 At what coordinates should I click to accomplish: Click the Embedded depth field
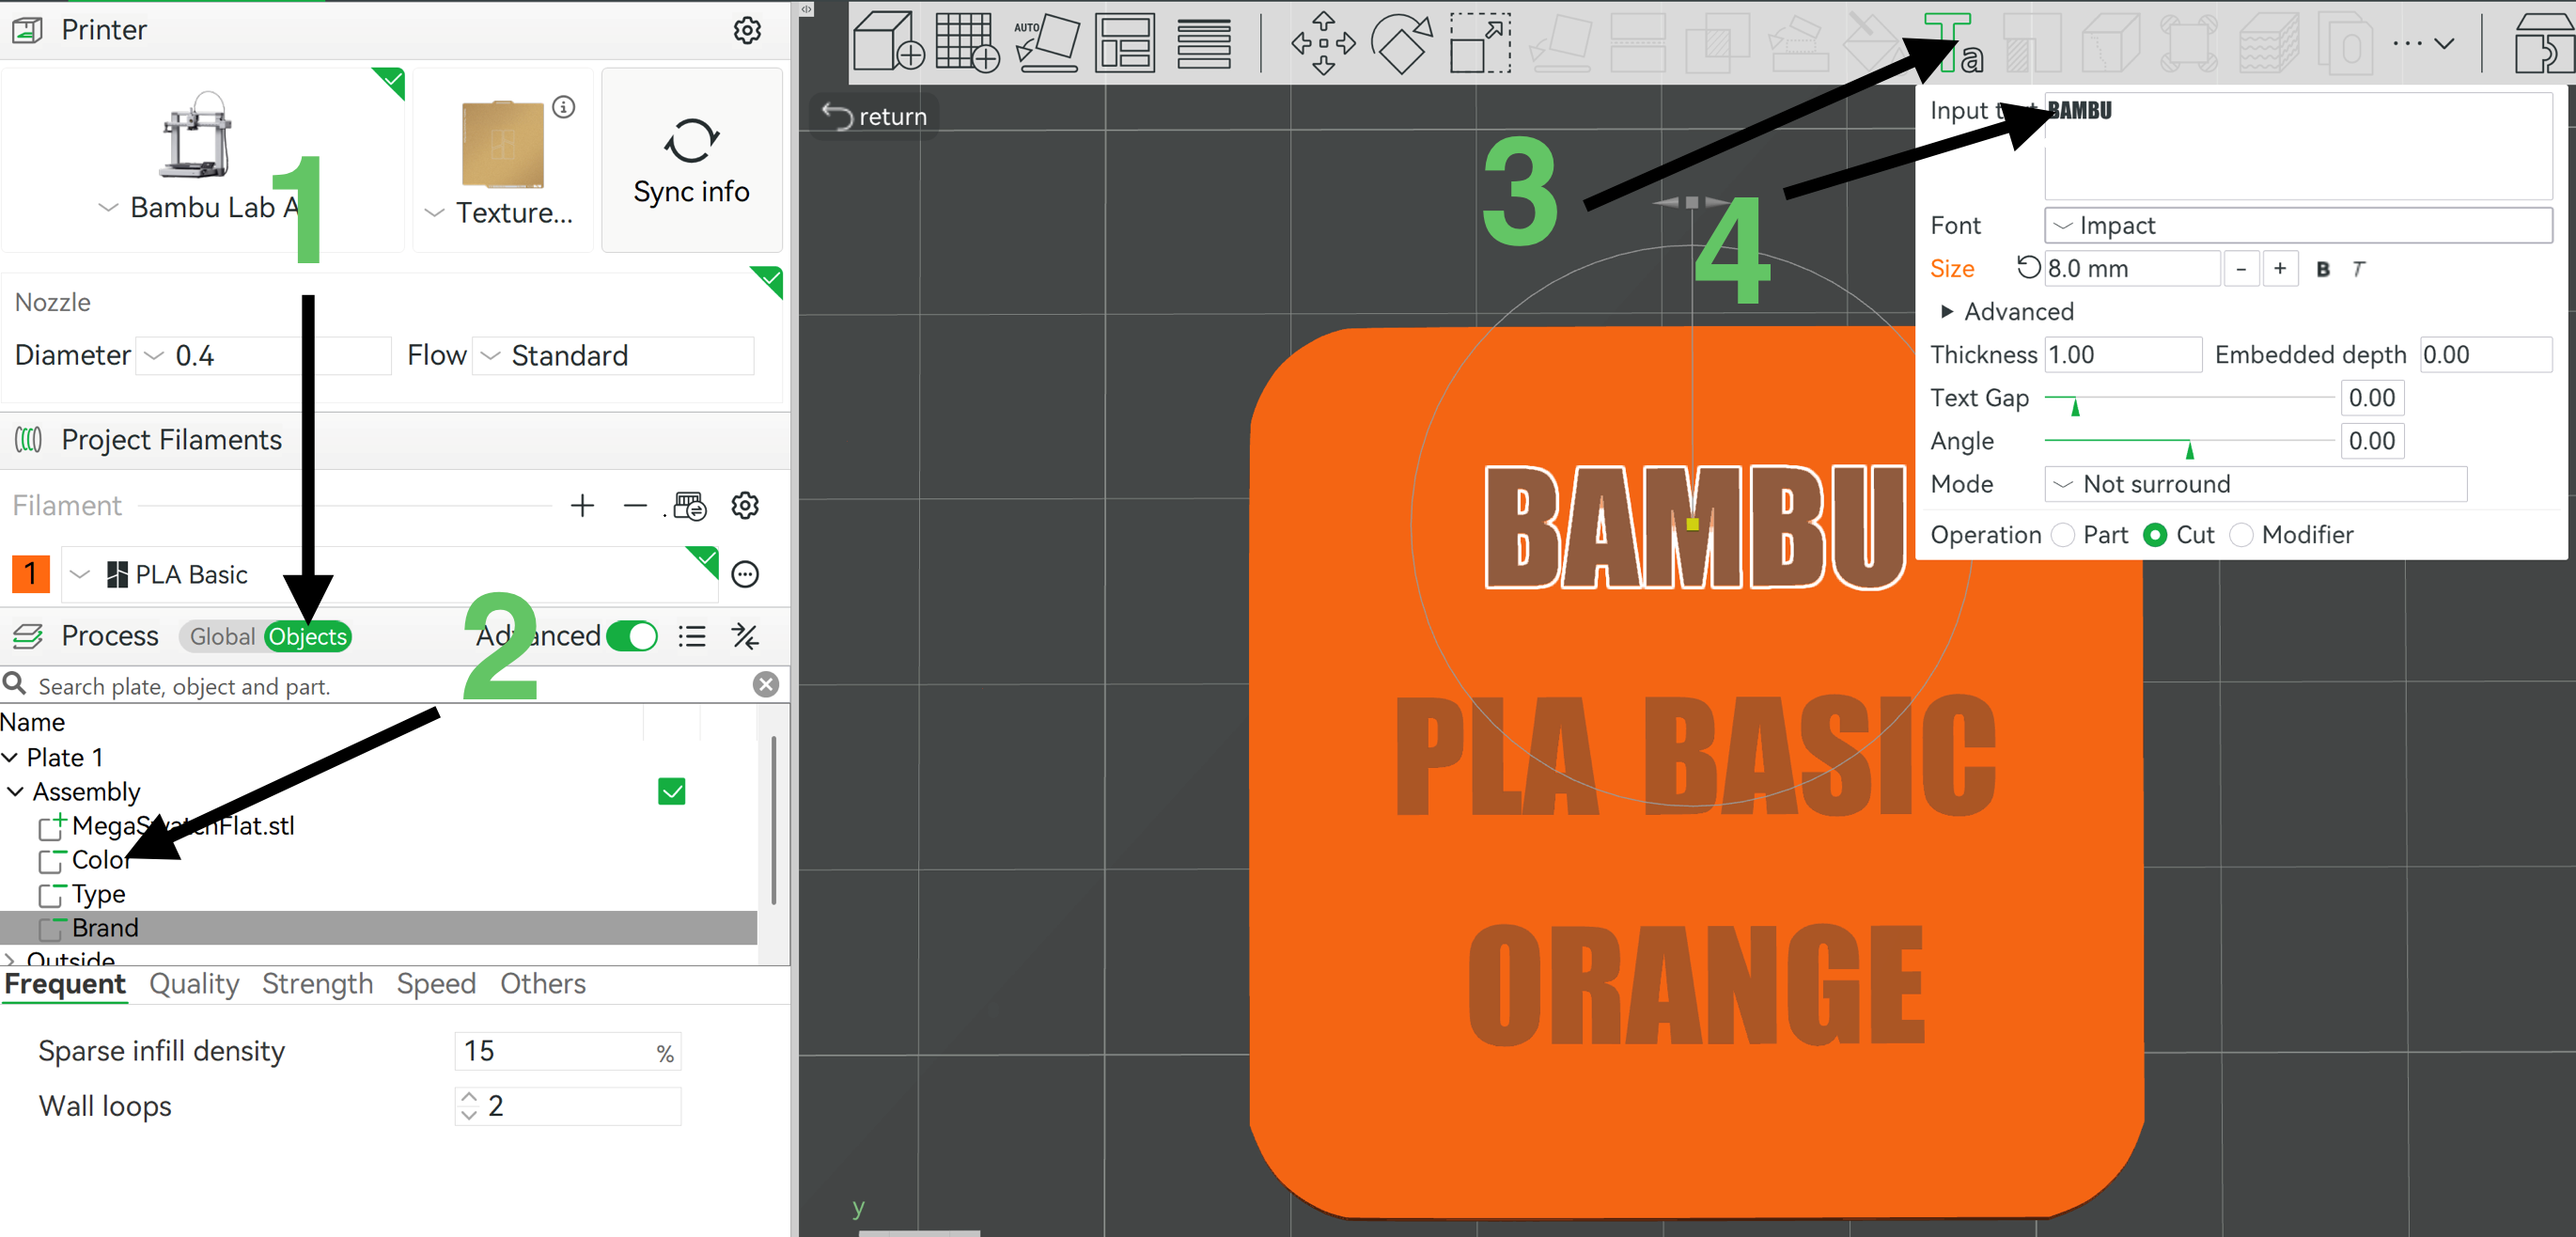click(2486, 355)
